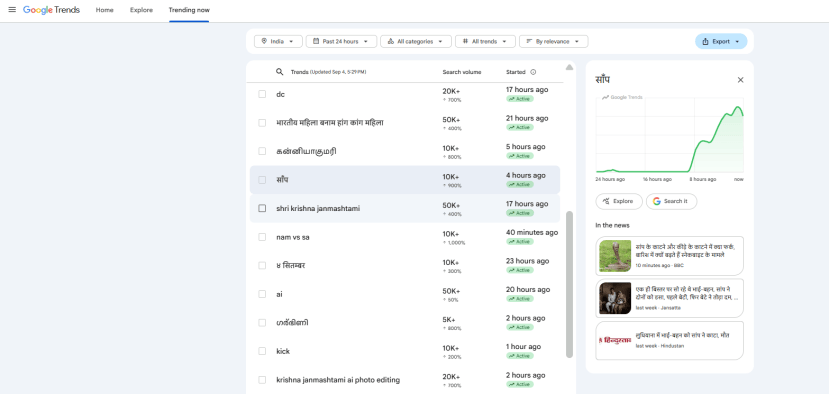Click the search magnifier icon in trends header
Image resolution: width=829 pixels, height=394 pixels.
[x=280, y=72]
